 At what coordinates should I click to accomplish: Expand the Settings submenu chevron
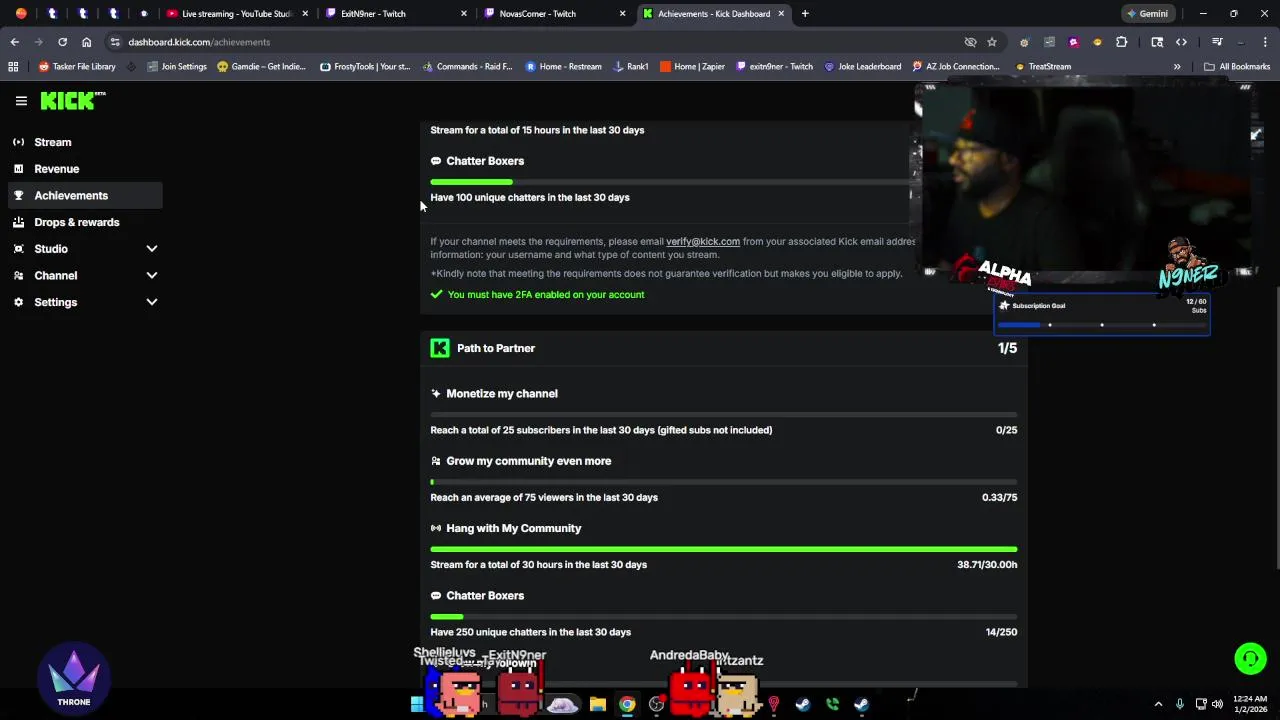(x=152, y=302)
